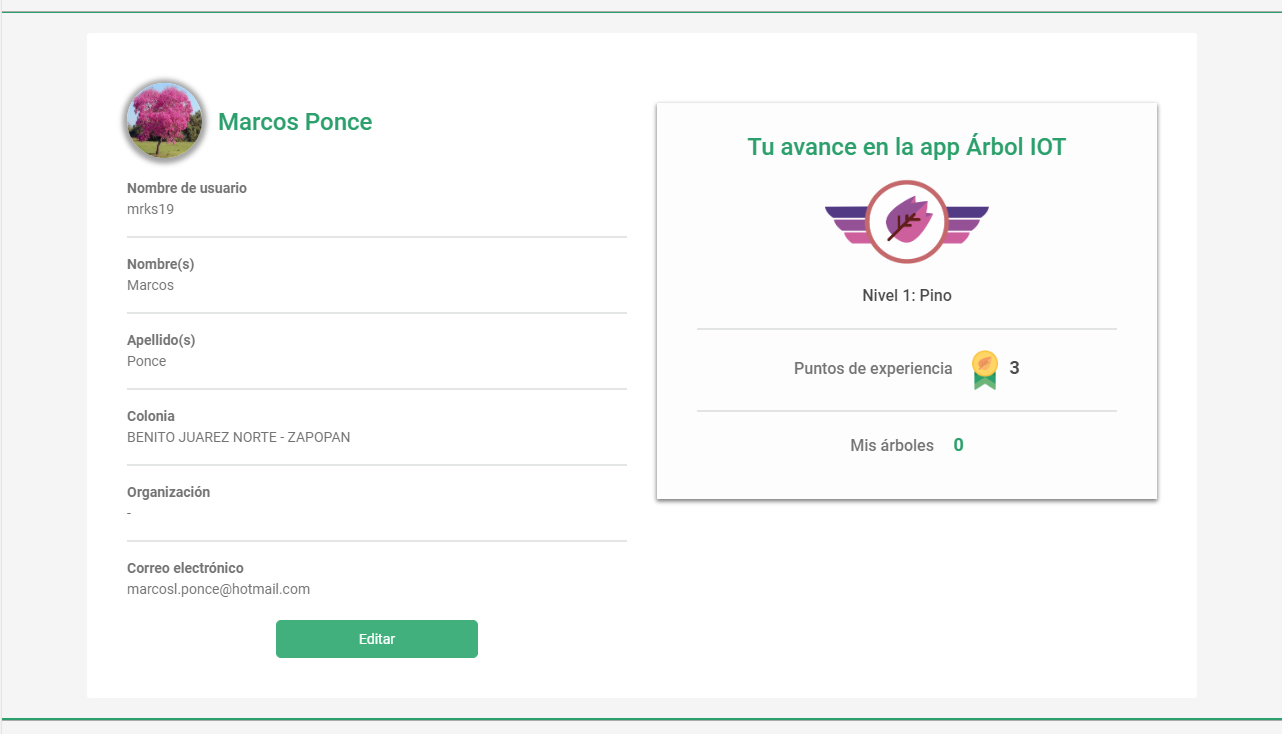Image resolution: width=1282 pixels, height=734 pixels.
Task: Click the Apellido(s) value Ponce
Action: [x=147, y=361]
